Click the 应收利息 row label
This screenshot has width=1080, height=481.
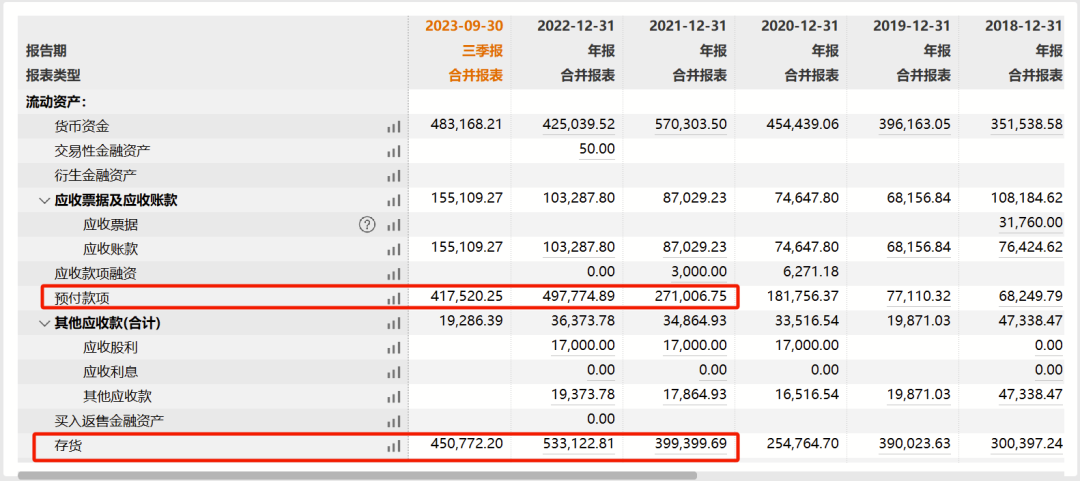[110, 372]
